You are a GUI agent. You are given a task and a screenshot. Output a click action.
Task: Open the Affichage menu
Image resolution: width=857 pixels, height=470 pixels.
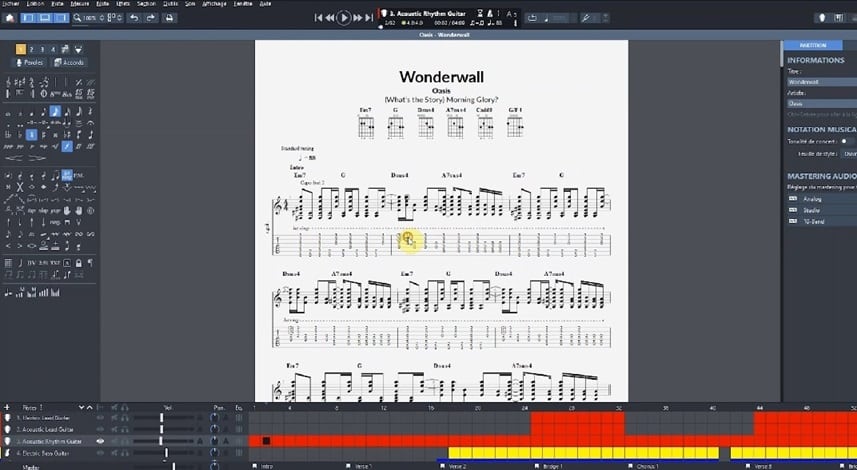click(x=214, y=4)
